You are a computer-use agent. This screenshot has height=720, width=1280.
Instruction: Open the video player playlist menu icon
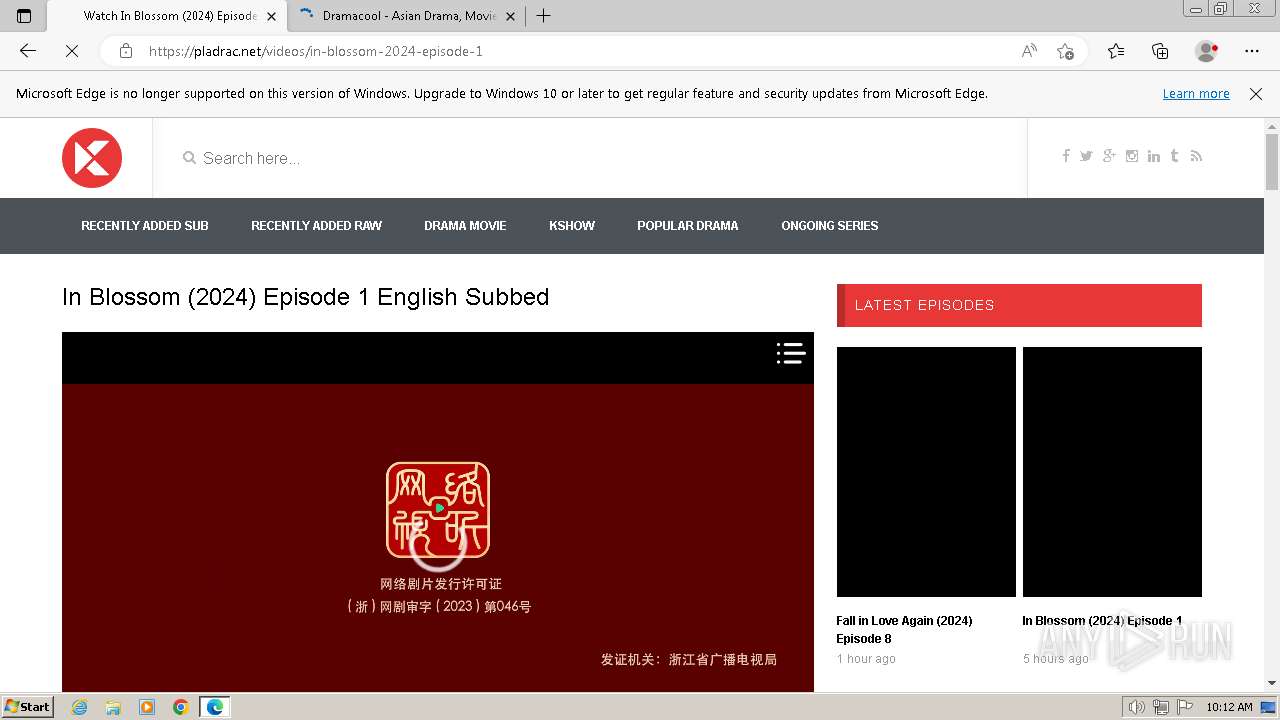pyautogui.click(x=791, y=353)
